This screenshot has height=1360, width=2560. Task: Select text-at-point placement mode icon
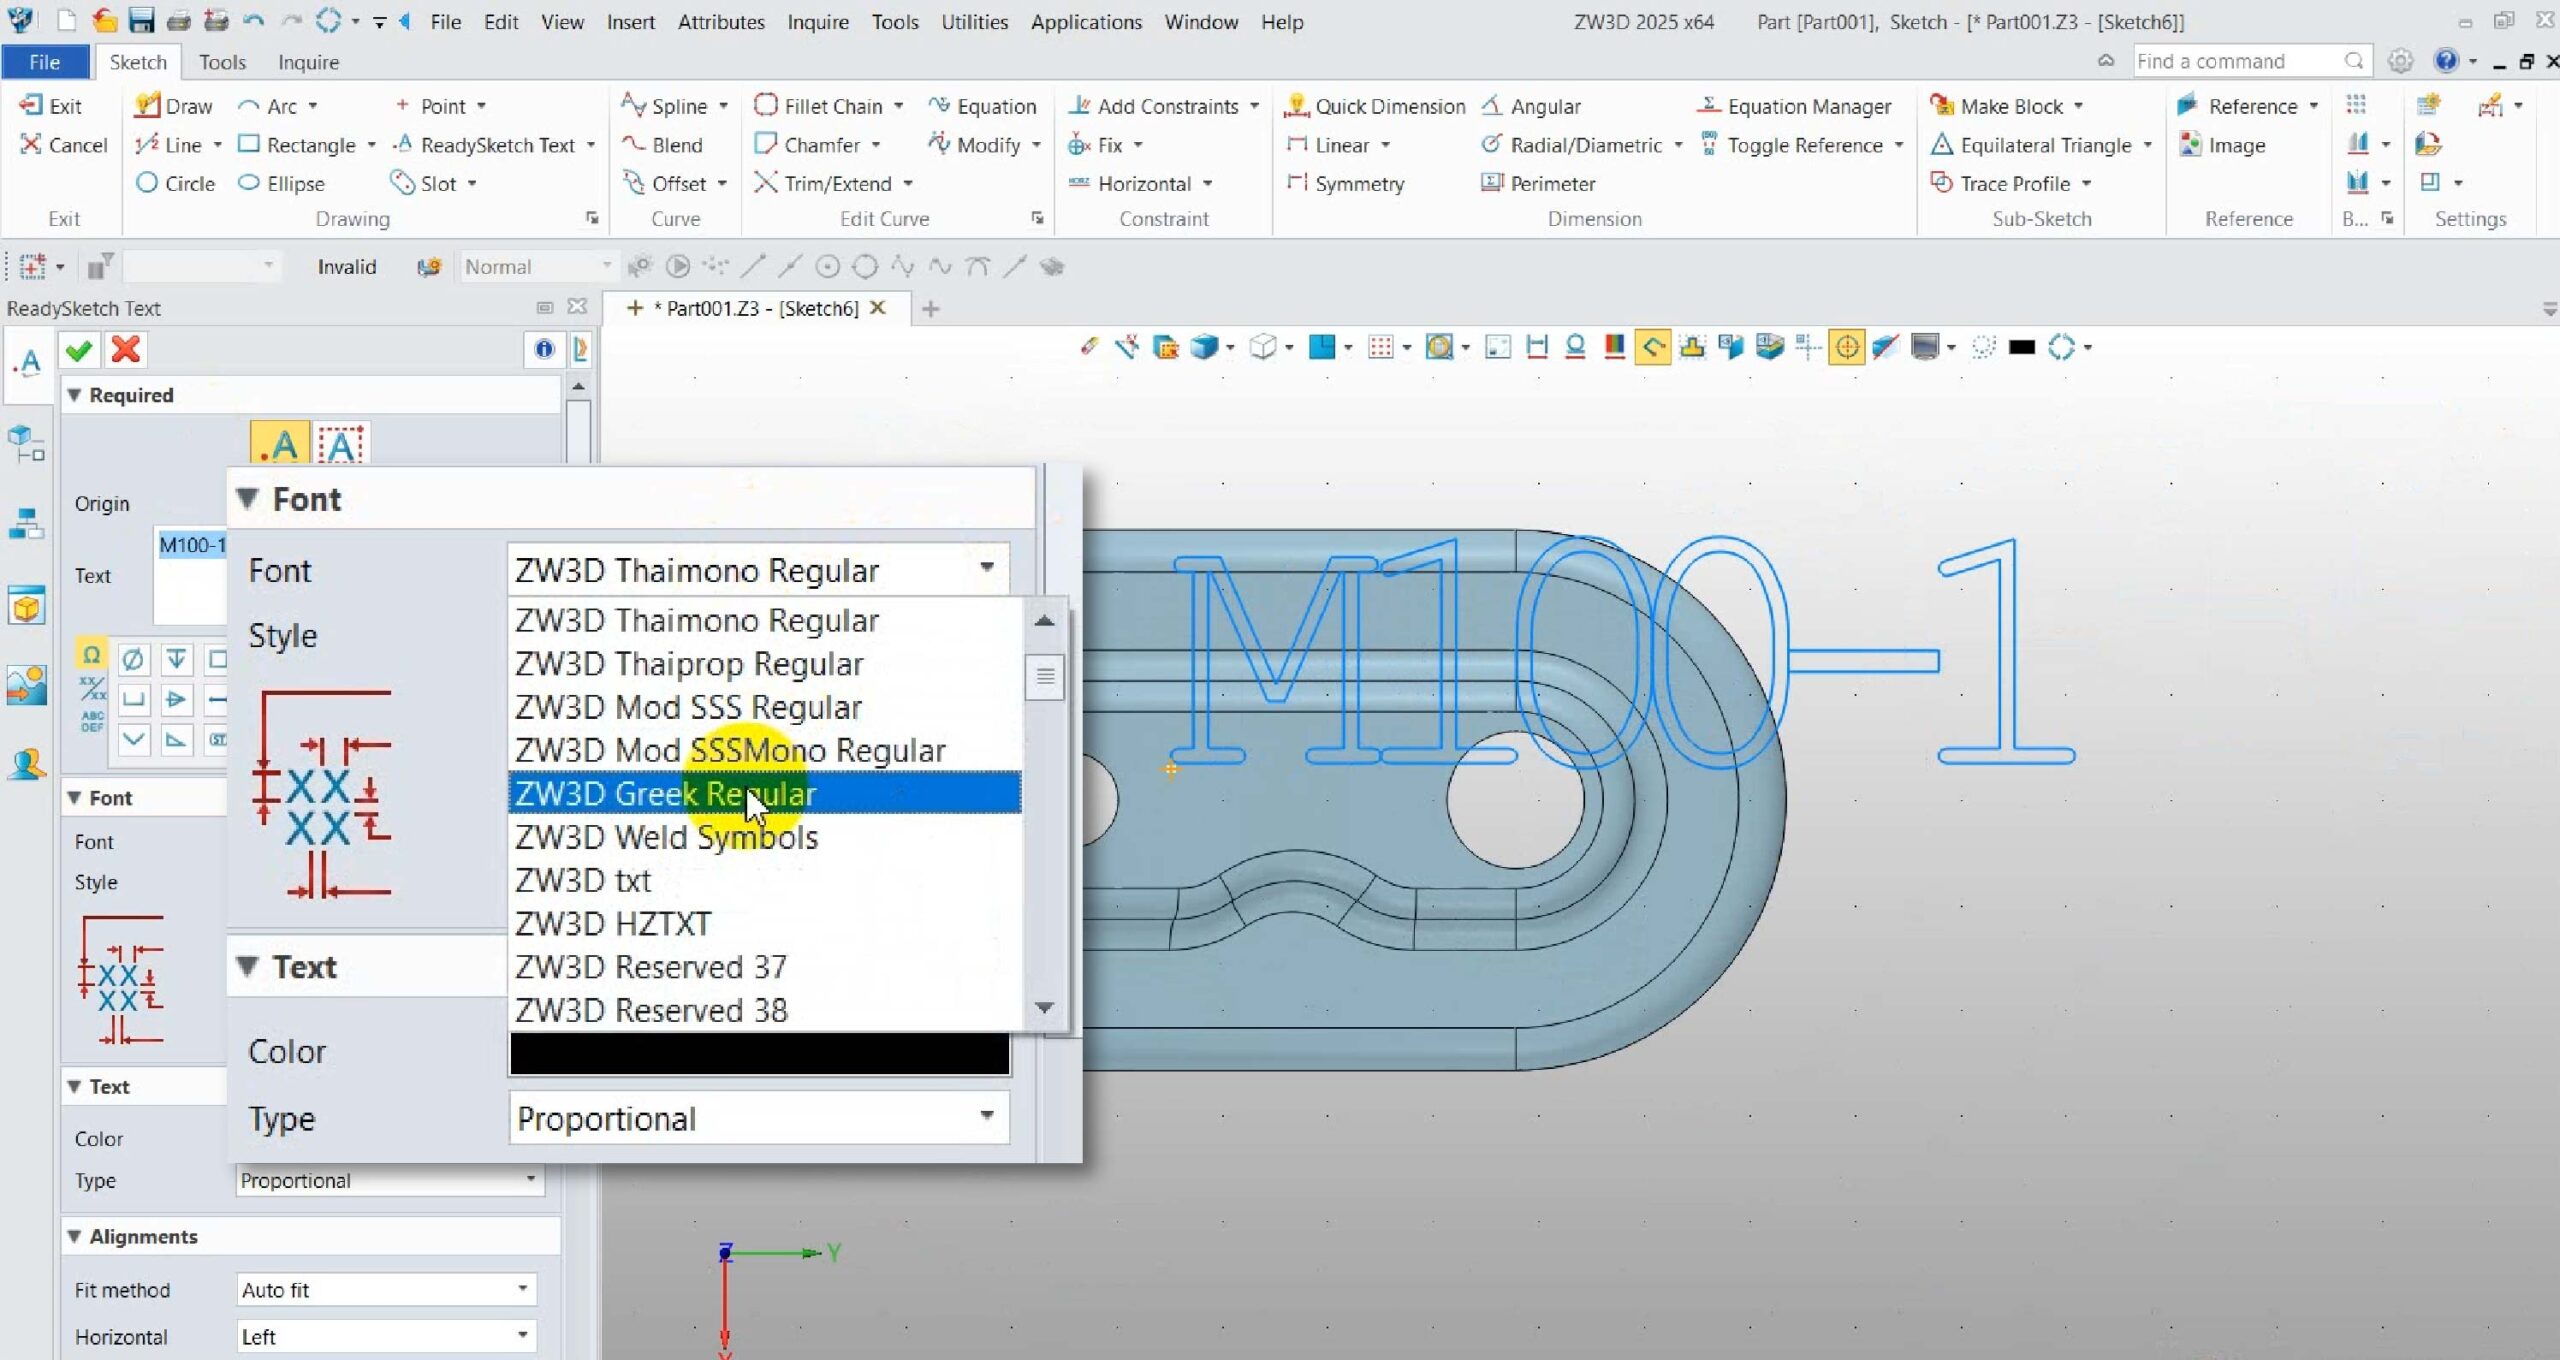pos(280,444)
